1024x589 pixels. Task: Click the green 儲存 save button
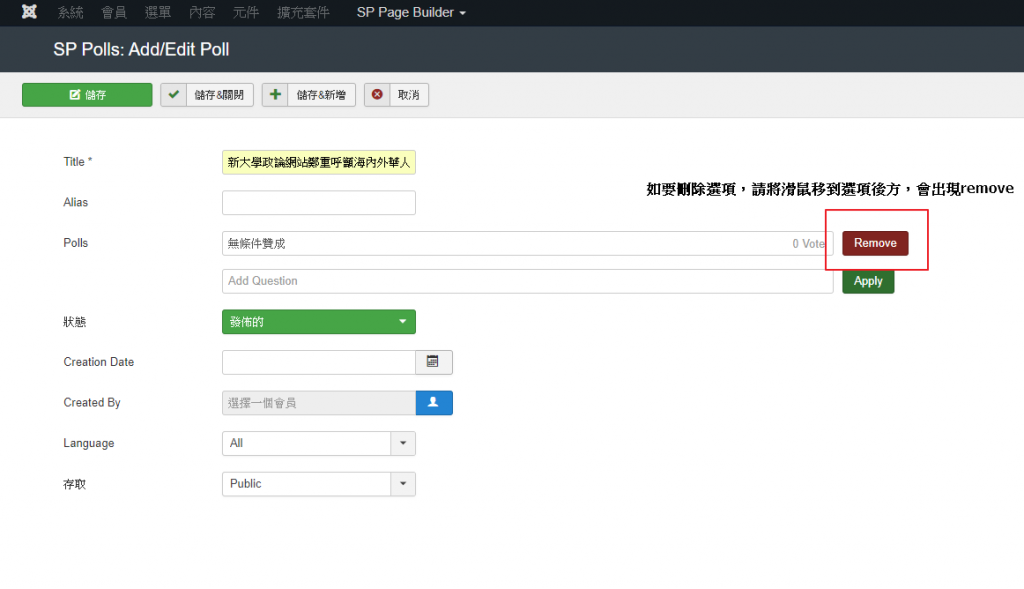tap(87, 95)
